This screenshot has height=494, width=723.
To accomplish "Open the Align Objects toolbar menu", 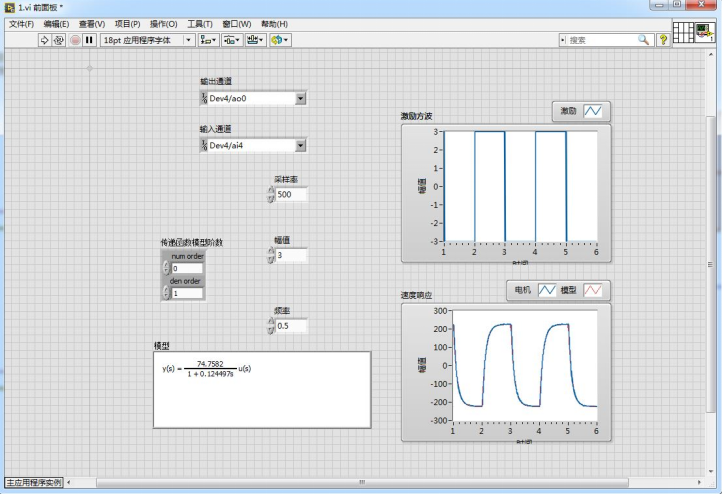I will (208, 40).
